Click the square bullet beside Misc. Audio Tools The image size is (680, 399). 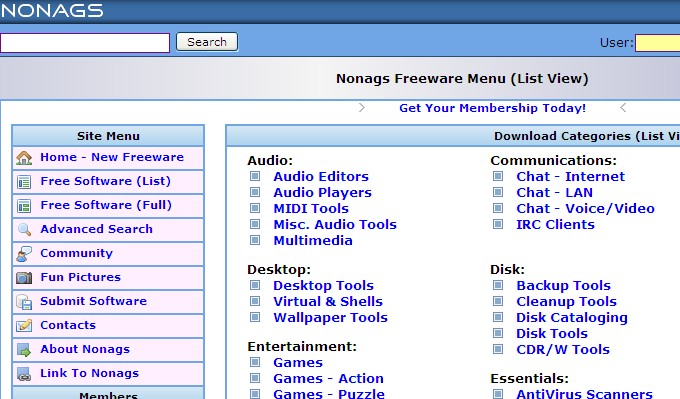tap(255, 224)
